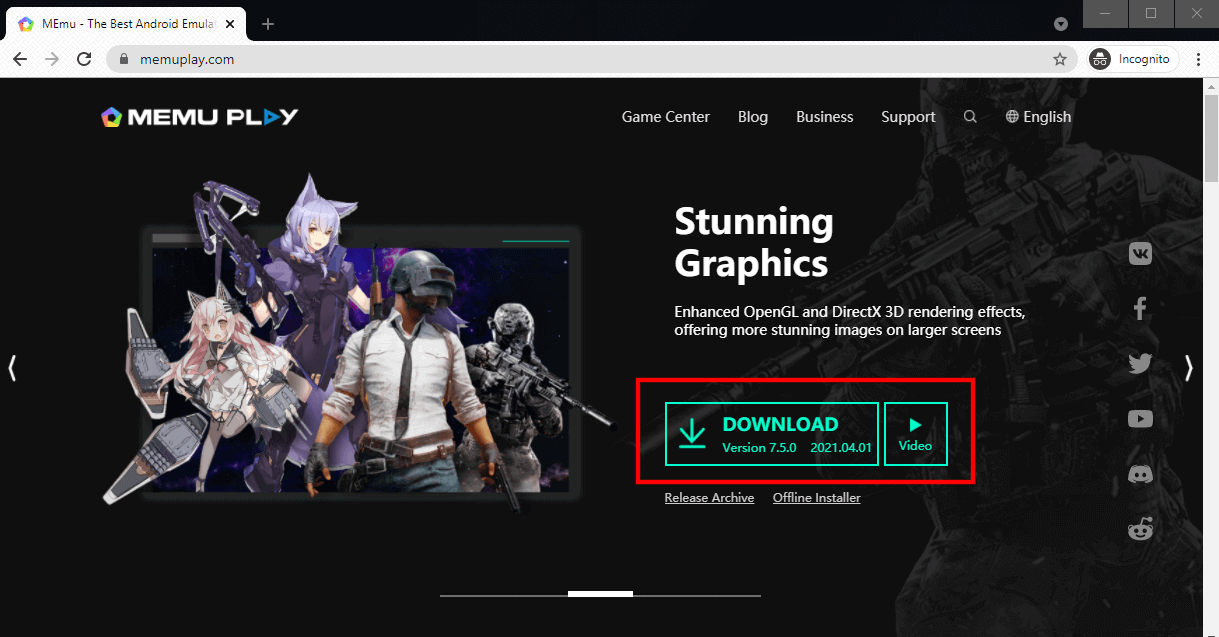Open the Blog menu item
The image size is (1219, 637).
tap(753, 117)
